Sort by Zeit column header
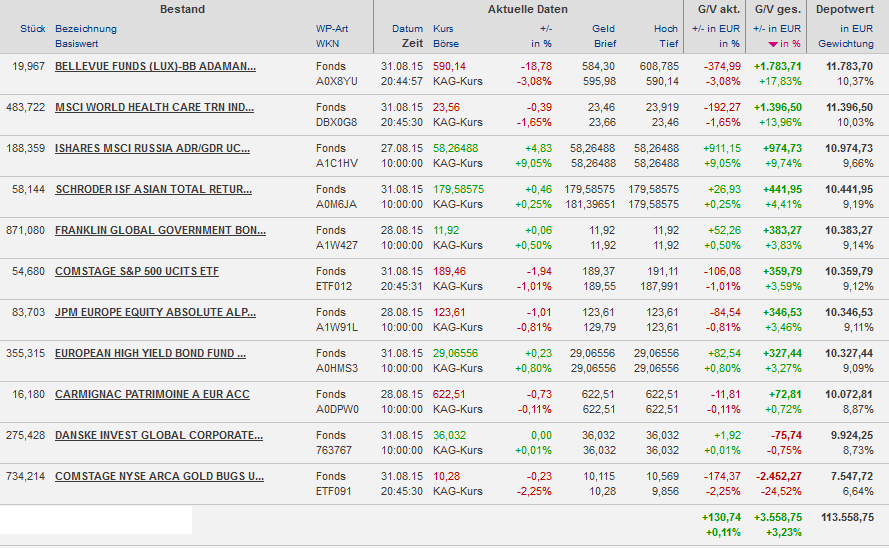 click(x=412, y=44)
